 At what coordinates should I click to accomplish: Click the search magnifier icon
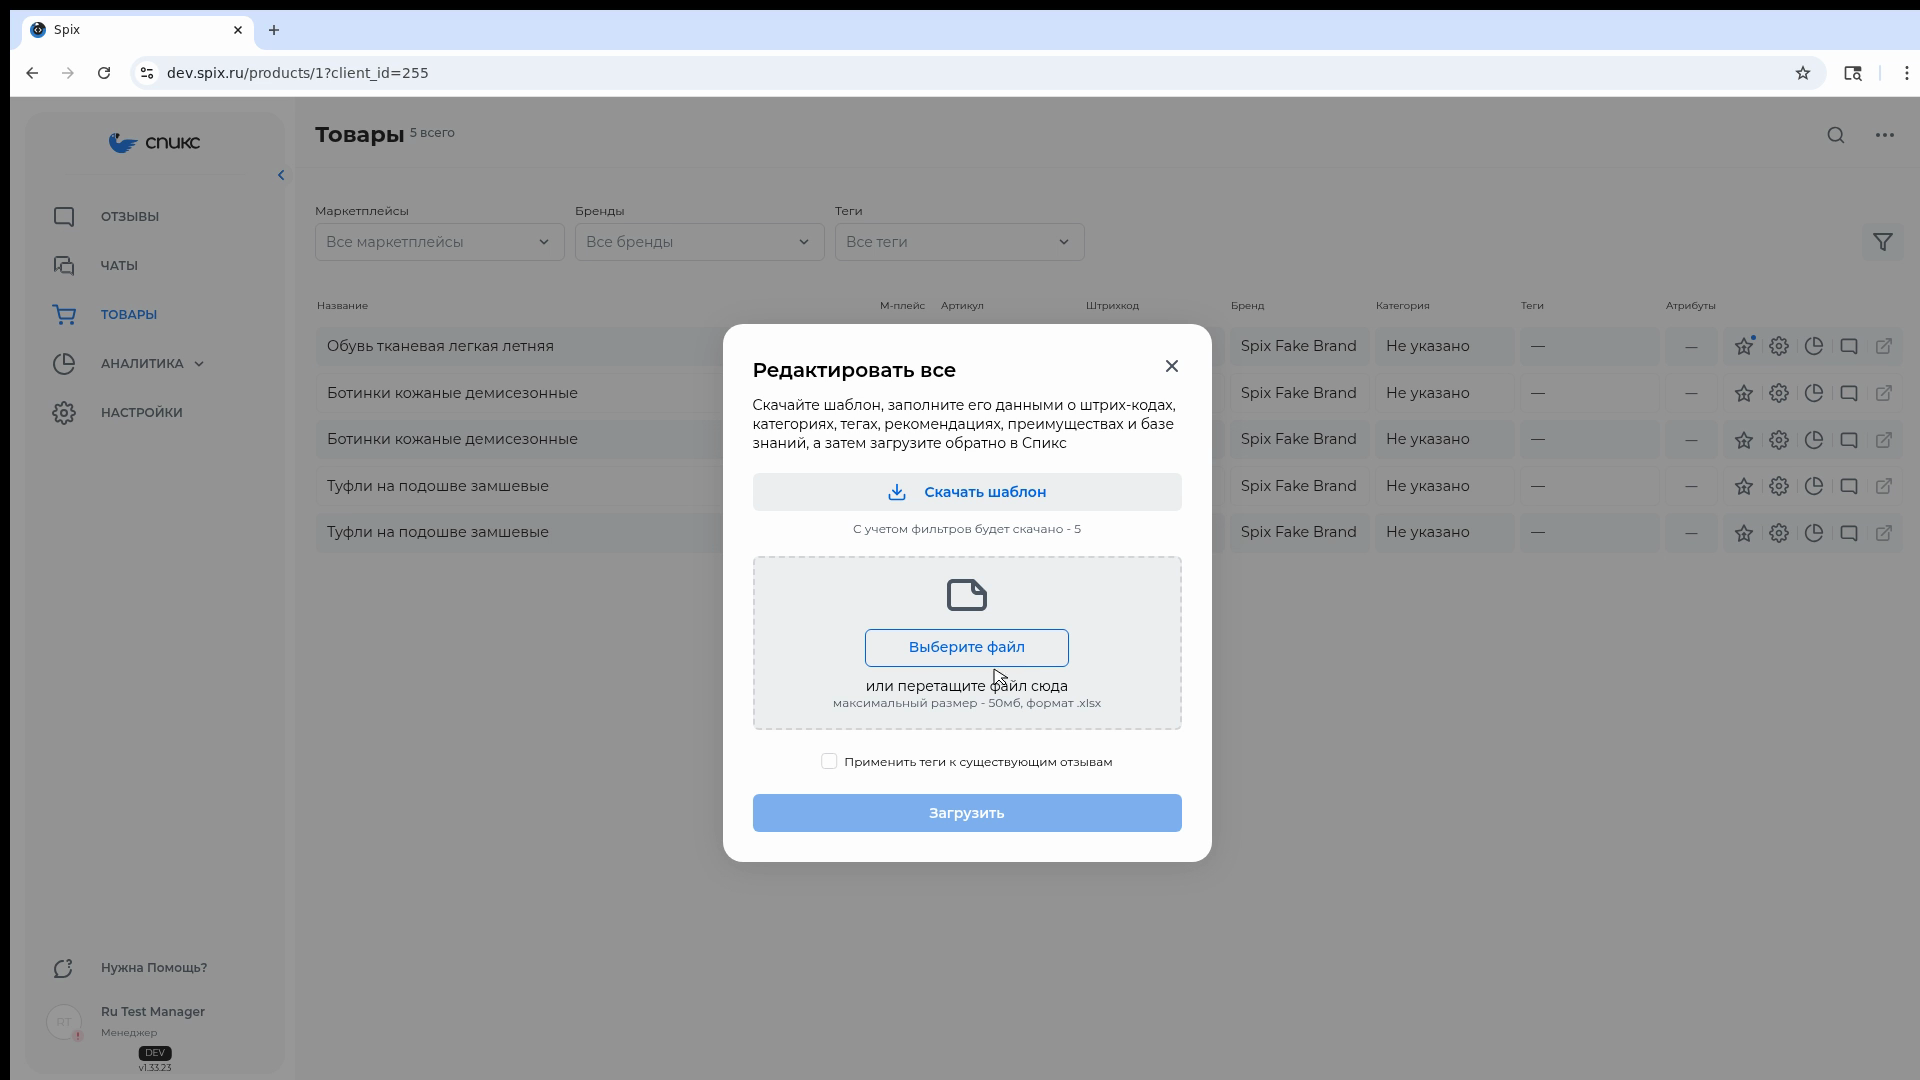point(1836,135)
